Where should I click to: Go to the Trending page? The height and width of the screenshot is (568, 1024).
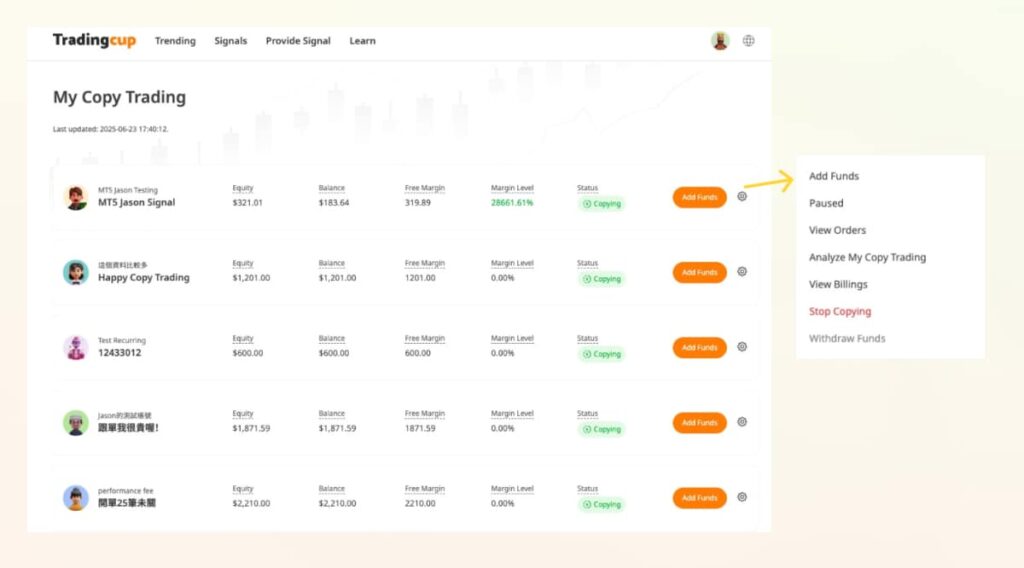pyautogui.click(x=175, y=41)
